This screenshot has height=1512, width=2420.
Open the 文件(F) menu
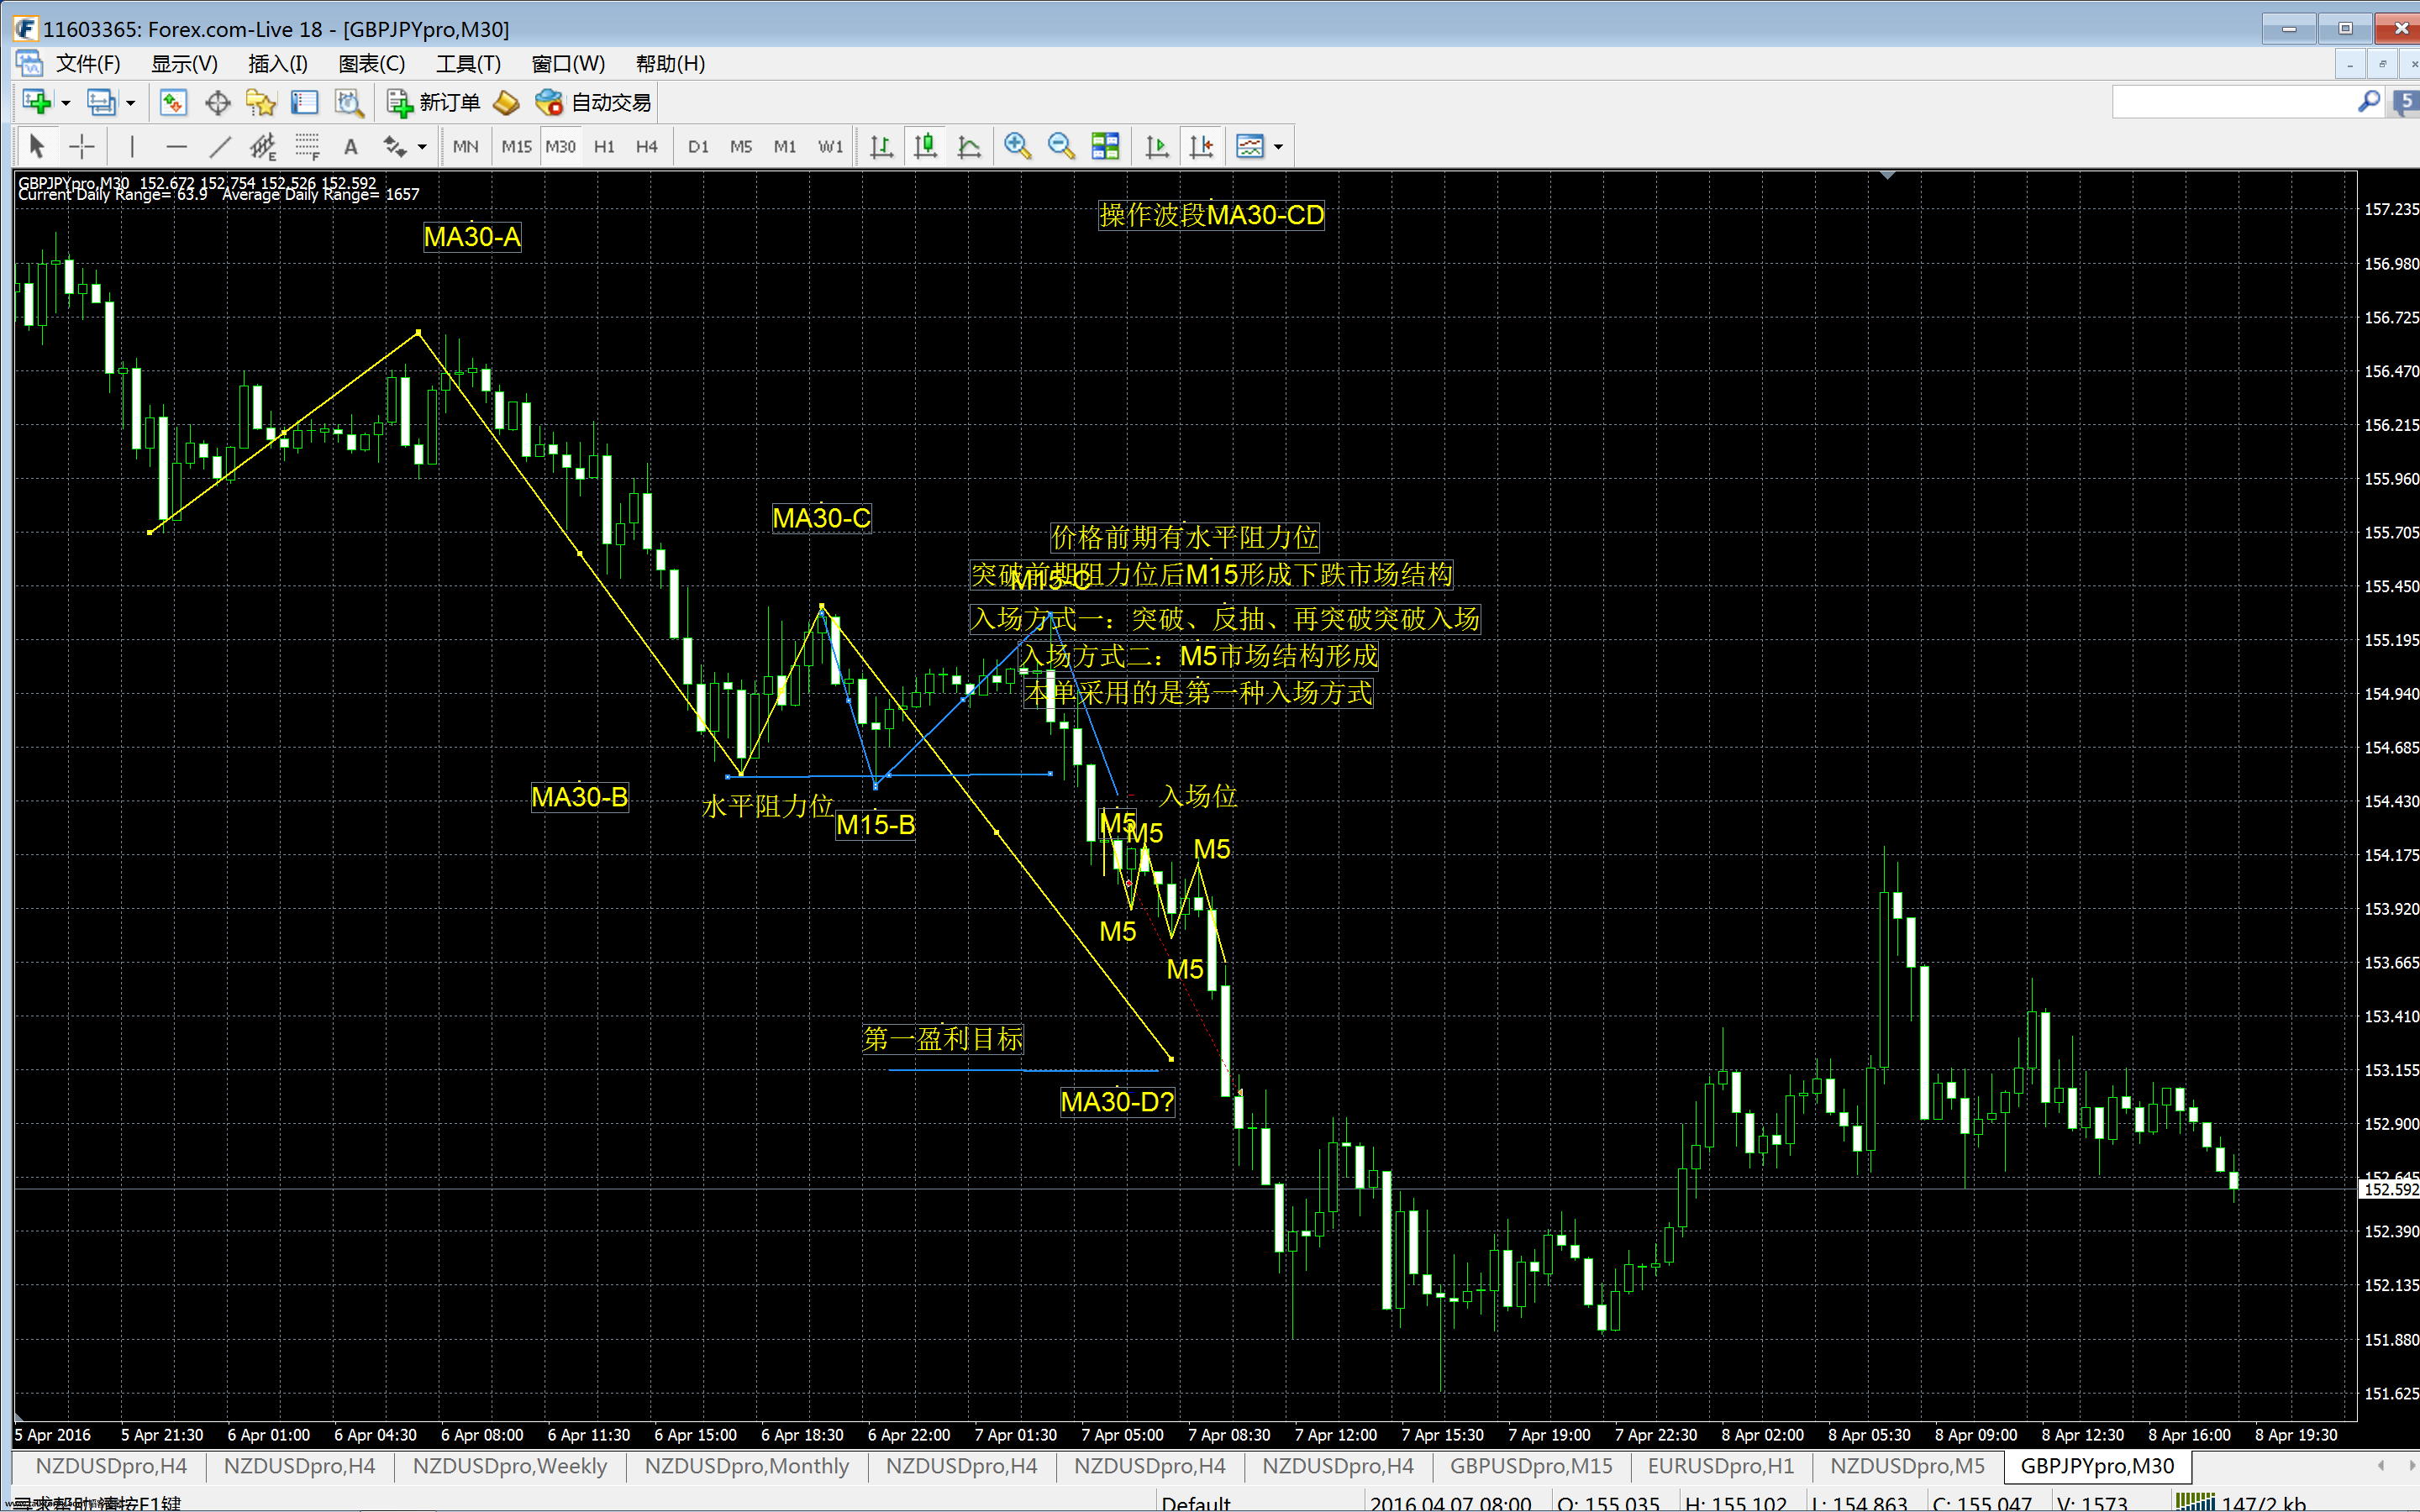click(88, 64)
